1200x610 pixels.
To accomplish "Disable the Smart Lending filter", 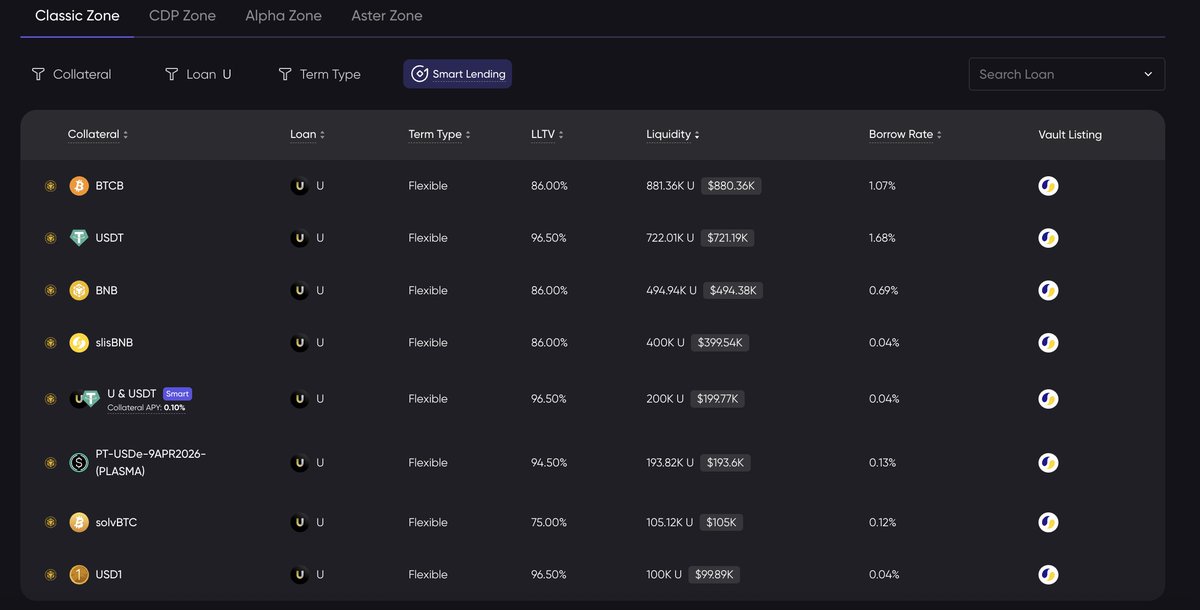I will 457,73.
